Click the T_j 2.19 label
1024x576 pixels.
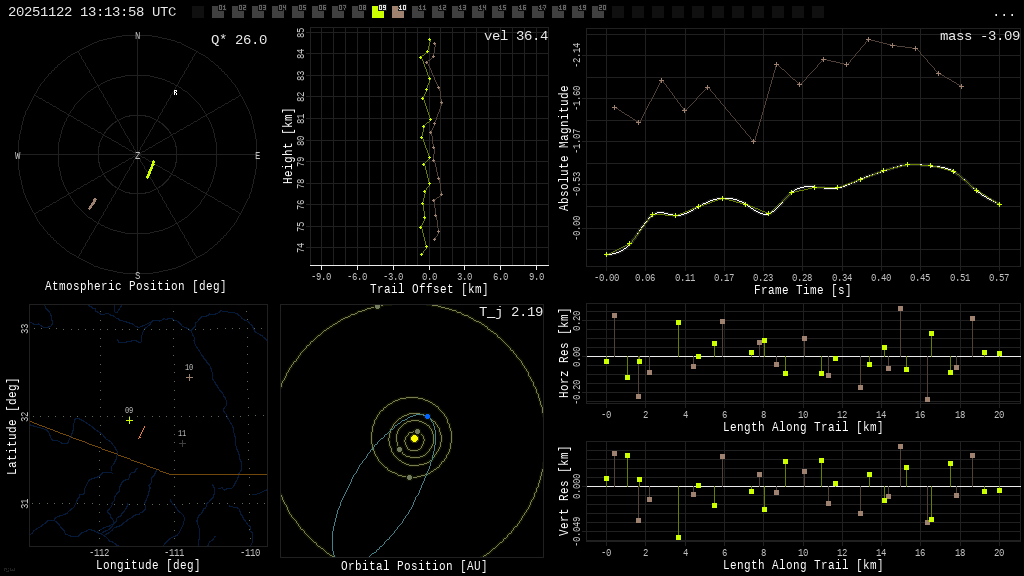point(510,312)
